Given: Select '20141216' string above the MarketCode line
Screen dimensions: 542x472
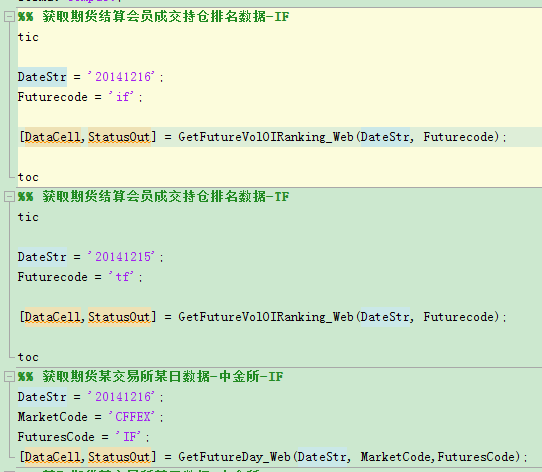Looking at the screenshot, I should coord(121,397).
